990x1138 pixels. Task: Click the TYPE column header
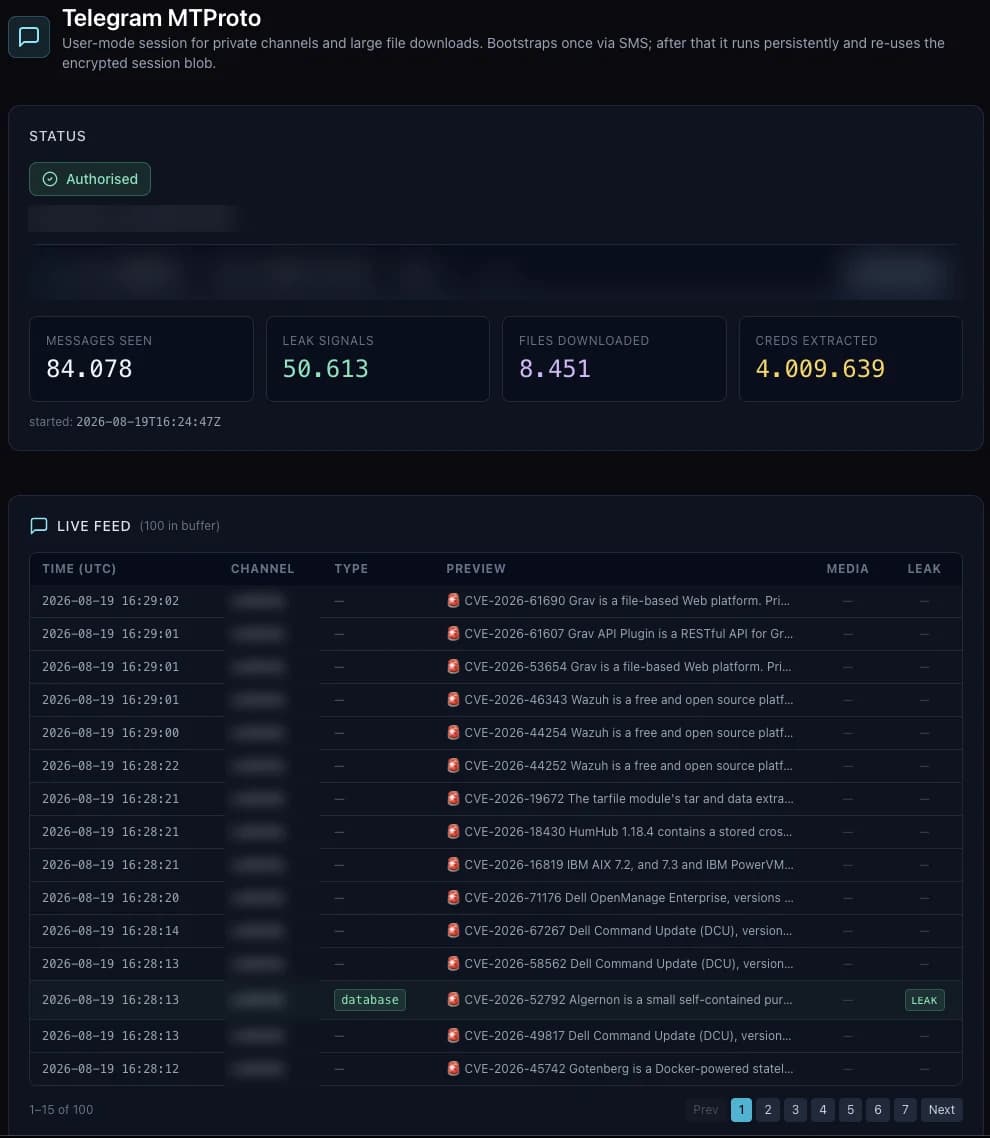pyautogui.click(x=351, y=568)
